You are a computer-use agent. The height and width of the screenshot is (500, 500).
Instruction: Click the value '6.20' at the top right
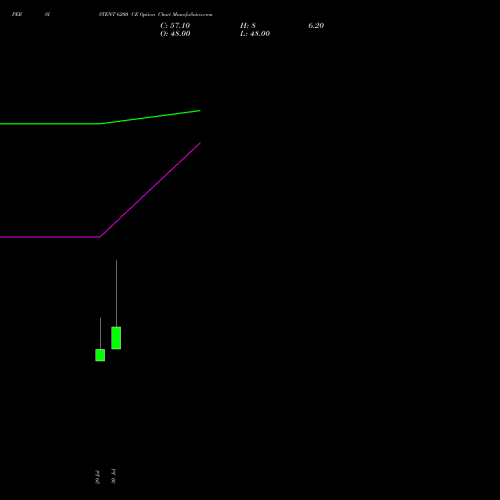tap(316, 26)
